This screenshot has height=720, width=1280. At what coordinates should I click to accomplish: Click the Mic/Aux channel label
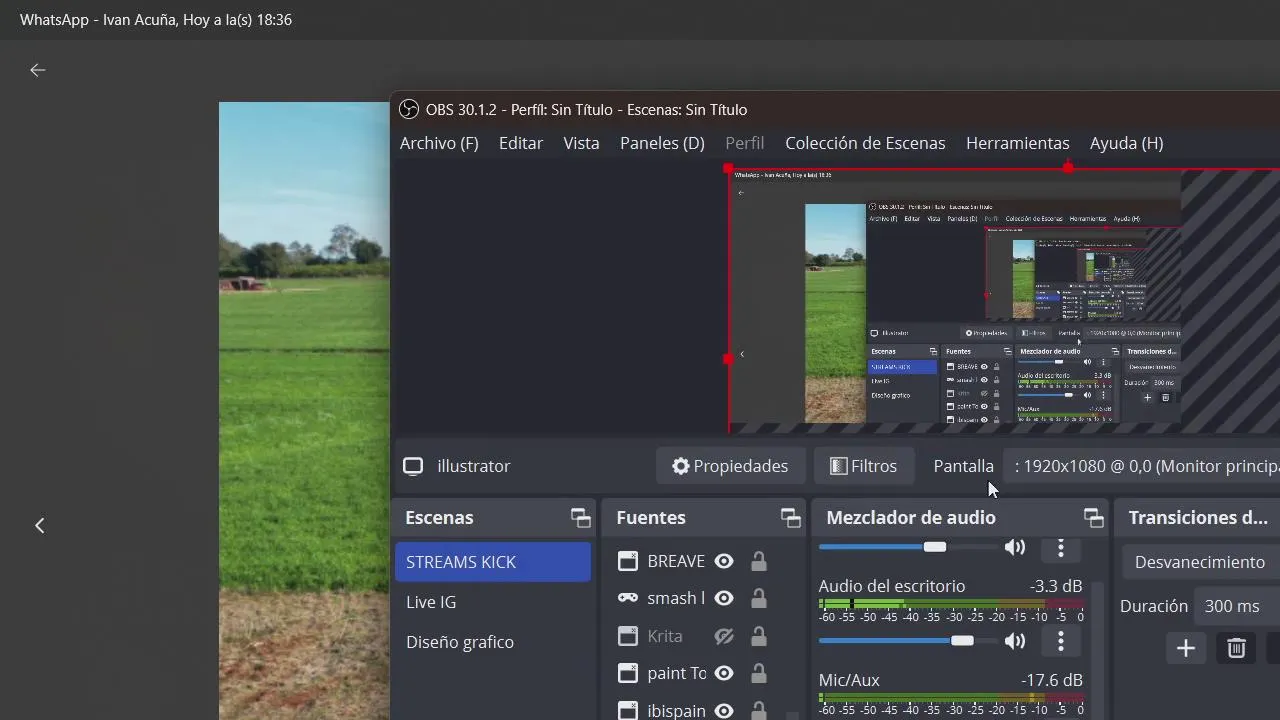(849, 680)
